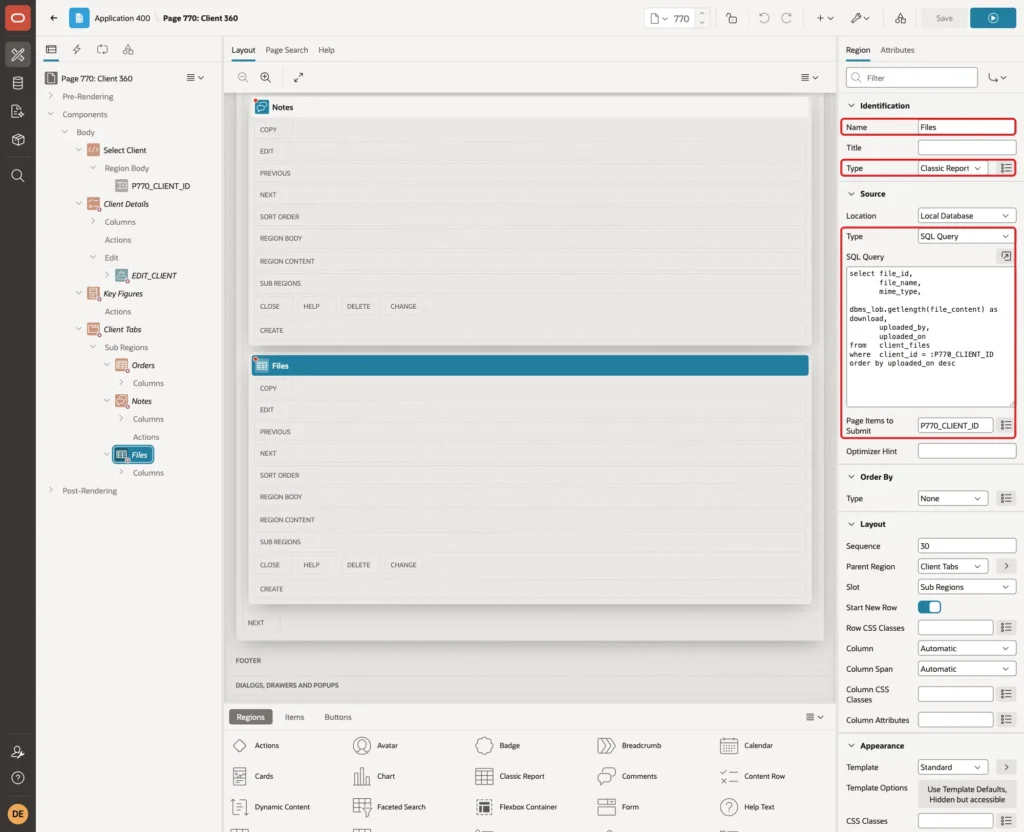Collapse the Identification section

[x=851, y=106]
